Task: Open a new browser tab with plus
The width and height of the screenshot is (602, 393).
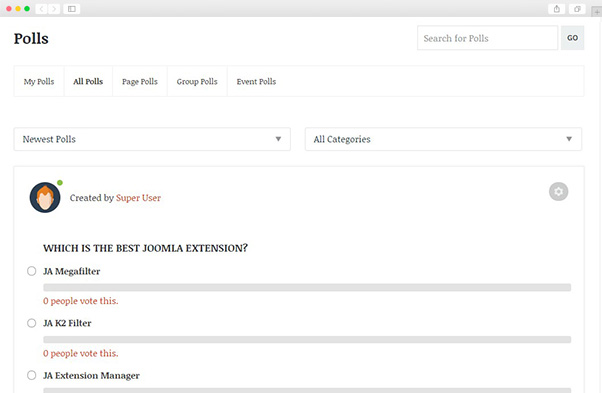Action: (597, 12)
